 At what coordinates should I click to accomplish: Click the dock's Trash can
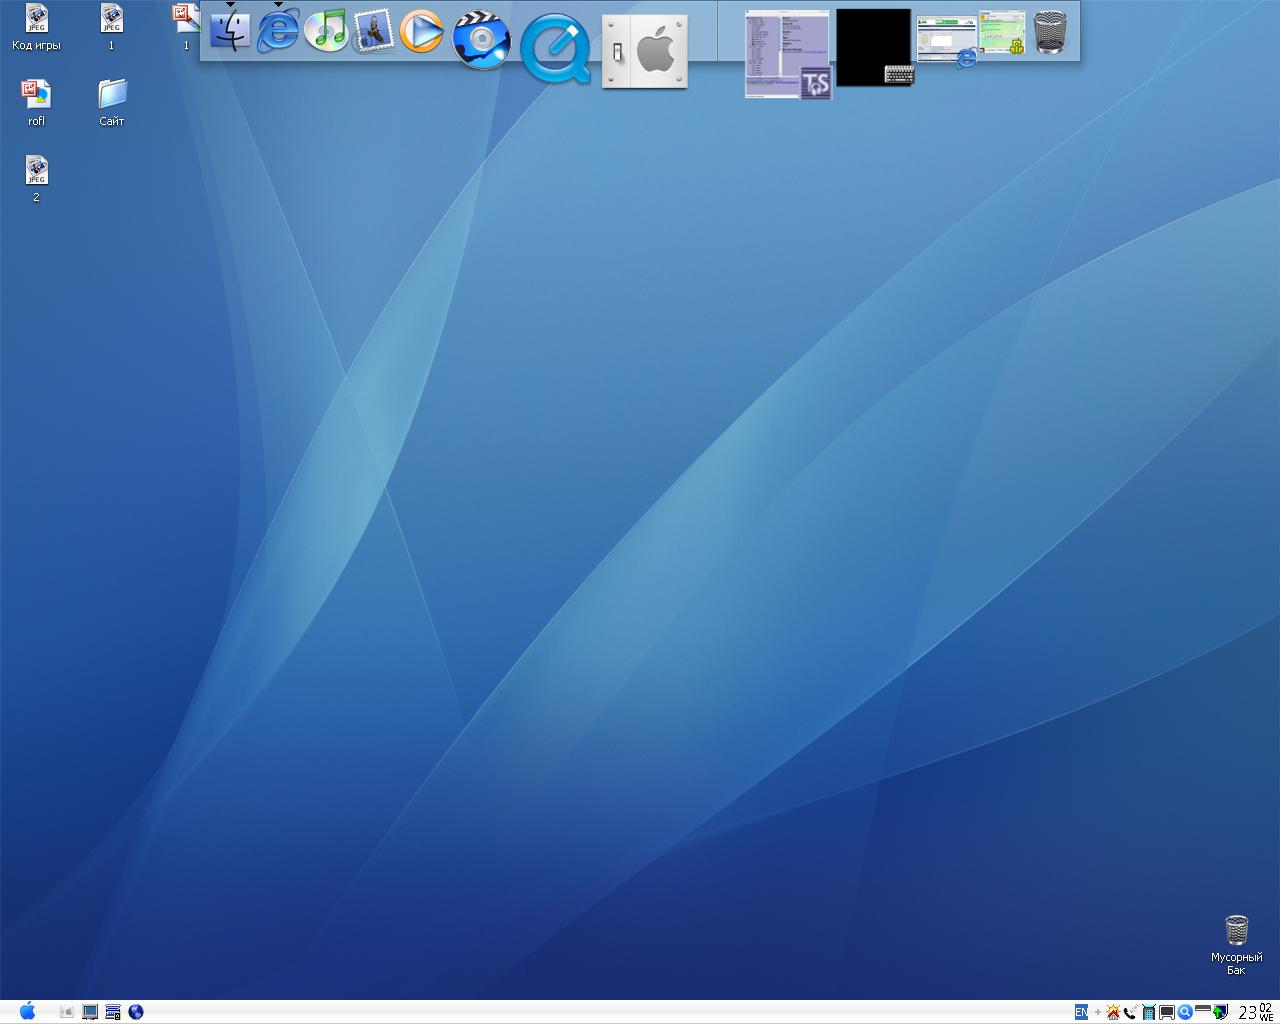(x=1049, y=32)
